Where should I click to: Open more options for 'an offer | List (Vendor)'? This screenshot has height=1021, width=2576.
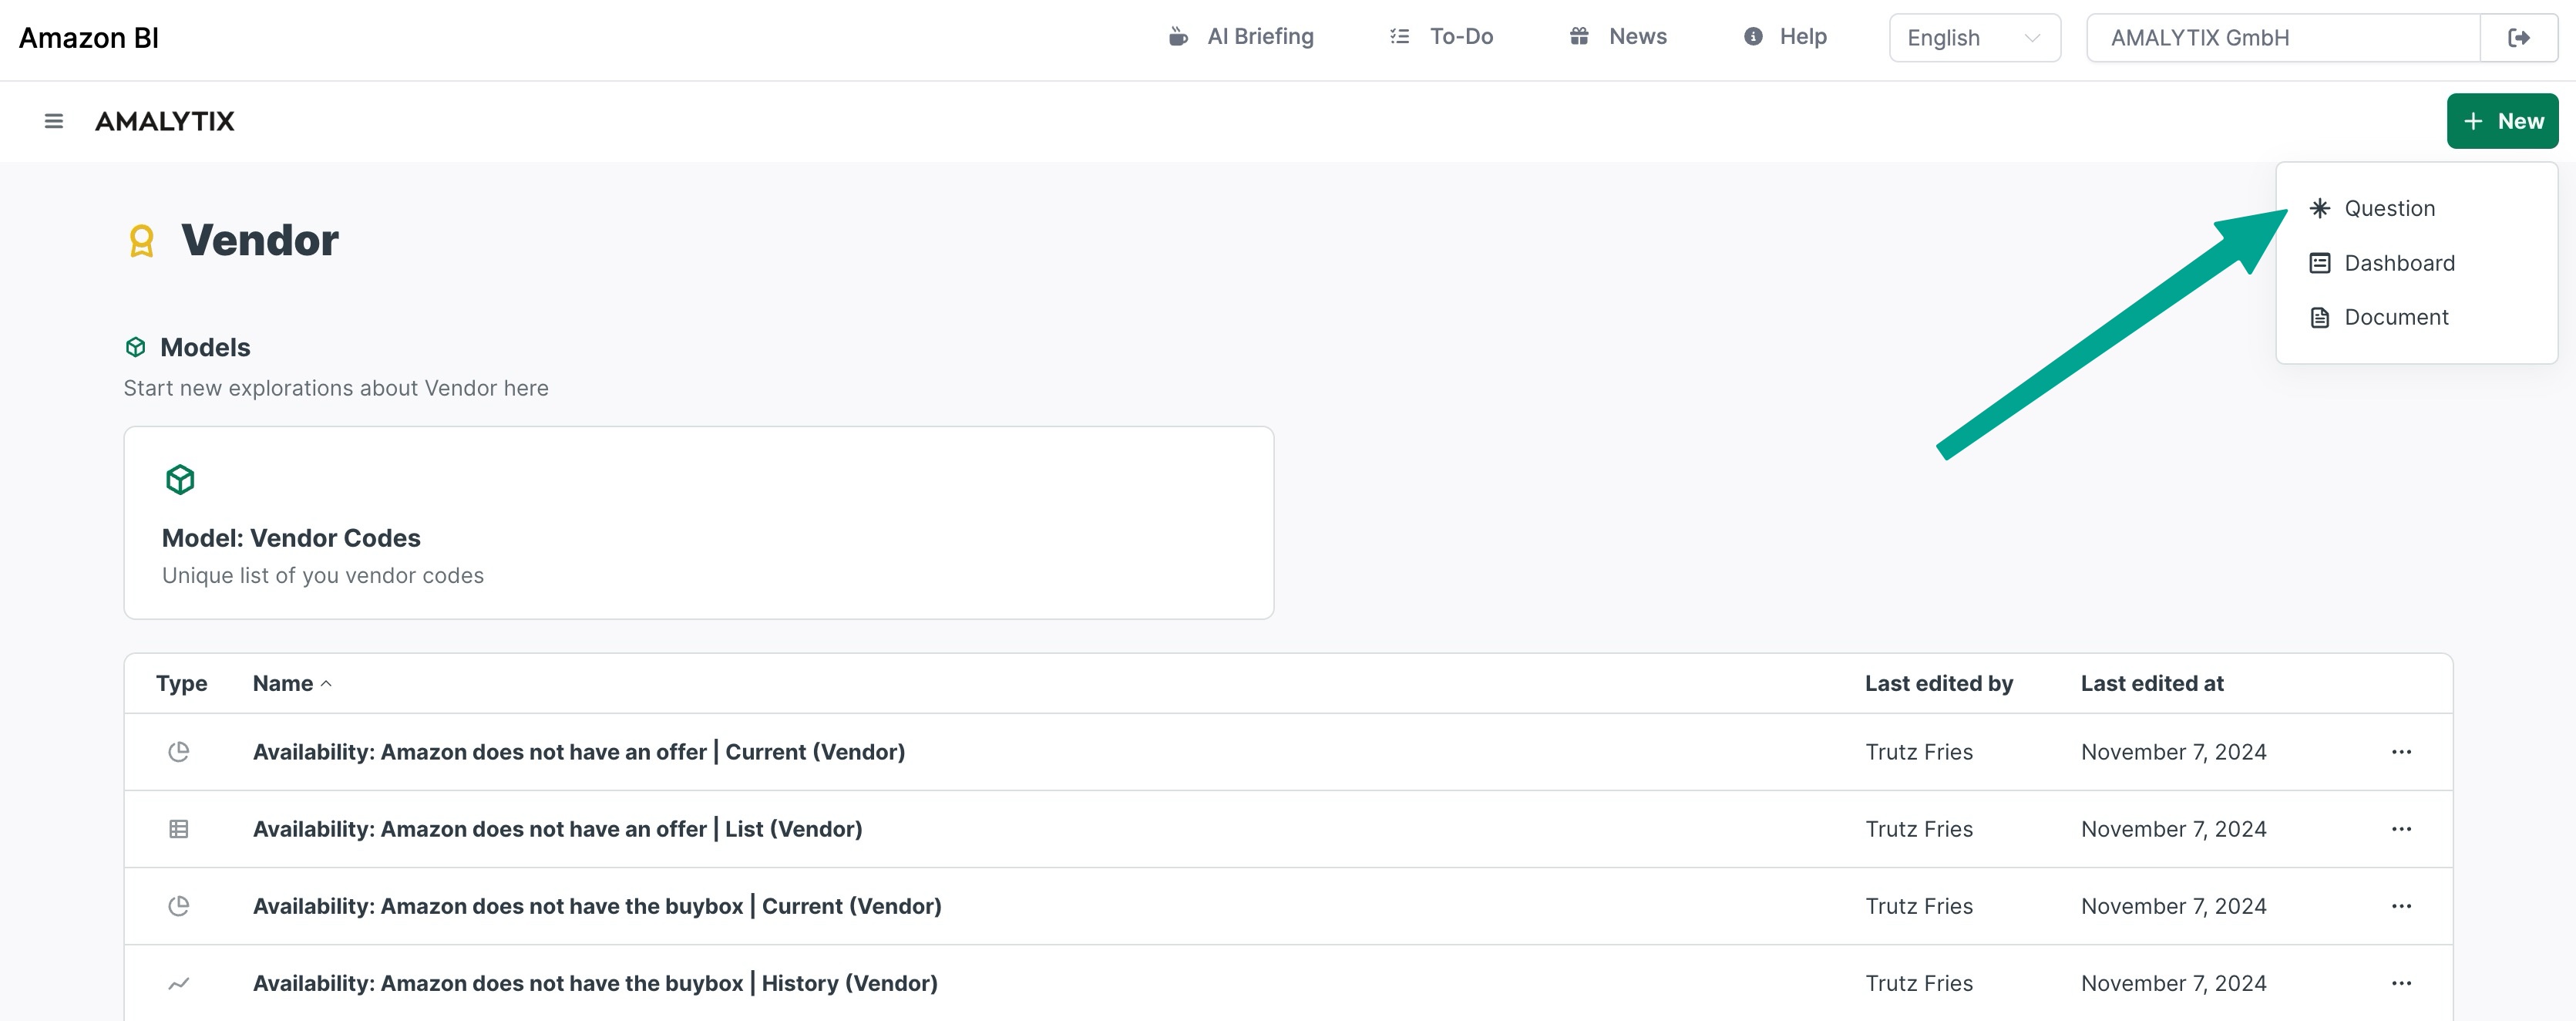pos(2401,829)
